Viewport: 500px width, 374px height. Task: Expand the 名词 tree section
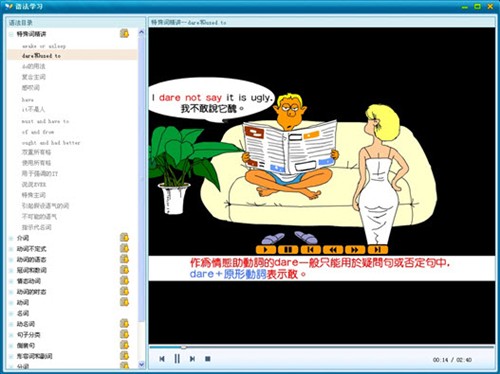11,313
